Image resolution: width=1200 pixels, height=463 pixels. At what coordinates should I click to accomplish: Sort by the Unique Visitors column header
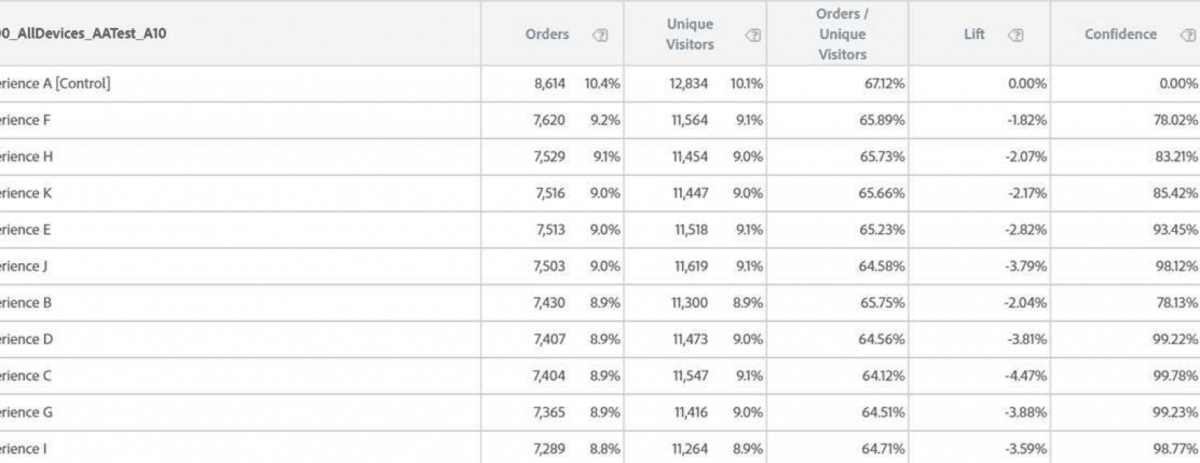(690, 34)
